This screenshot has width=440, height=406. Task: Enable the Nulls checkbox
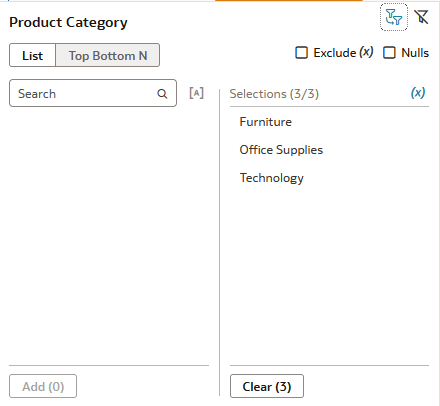[x=389, y=53]
